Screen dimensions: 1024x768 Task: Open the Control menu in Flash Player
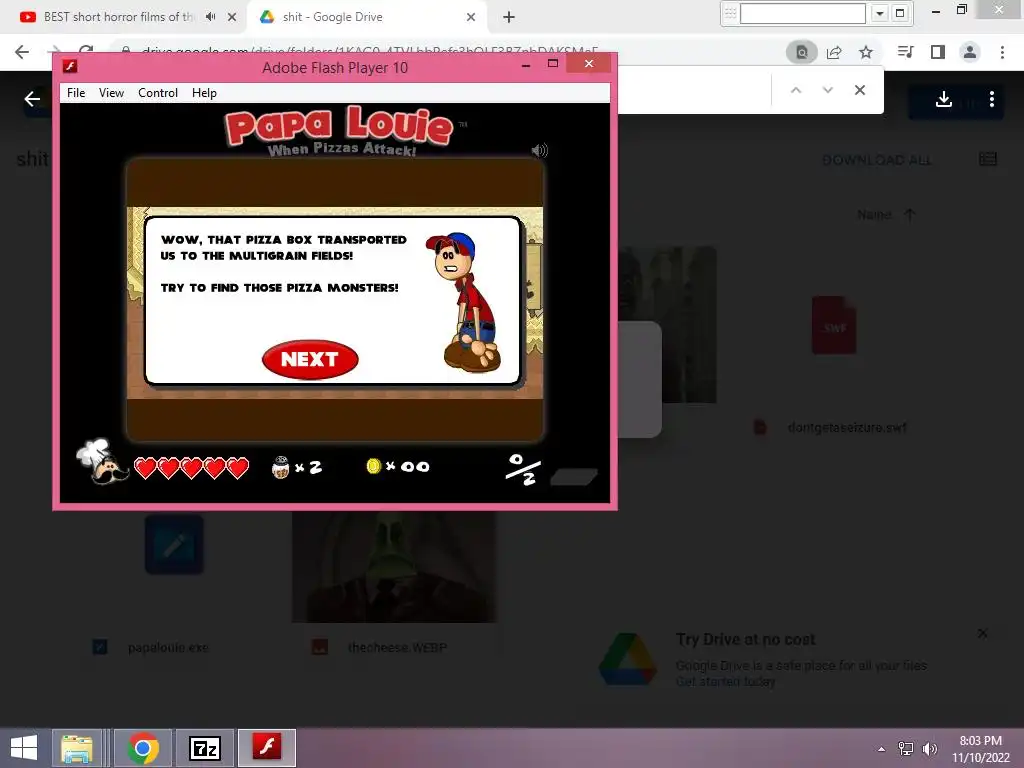pyautogui.click(x=157, y=93)
